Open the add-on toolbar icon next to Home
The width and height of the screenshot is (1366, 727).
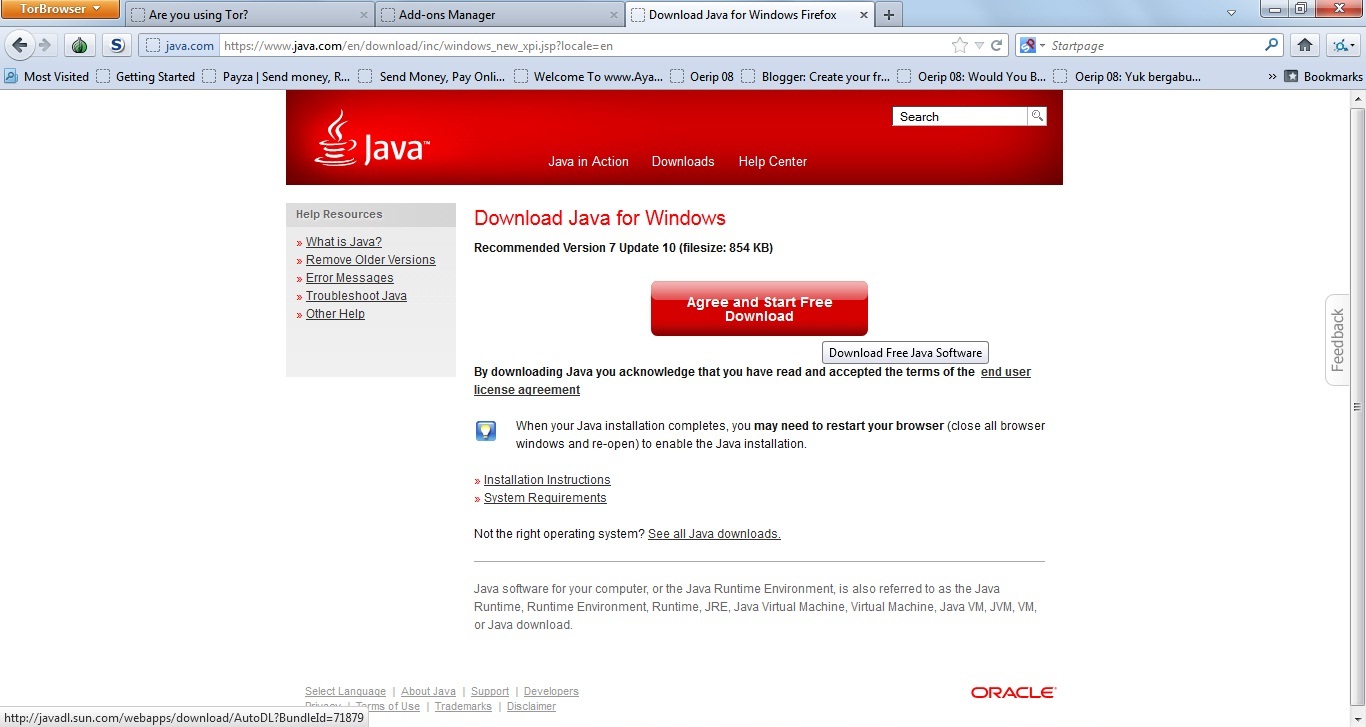click(x=1342, y=45)
